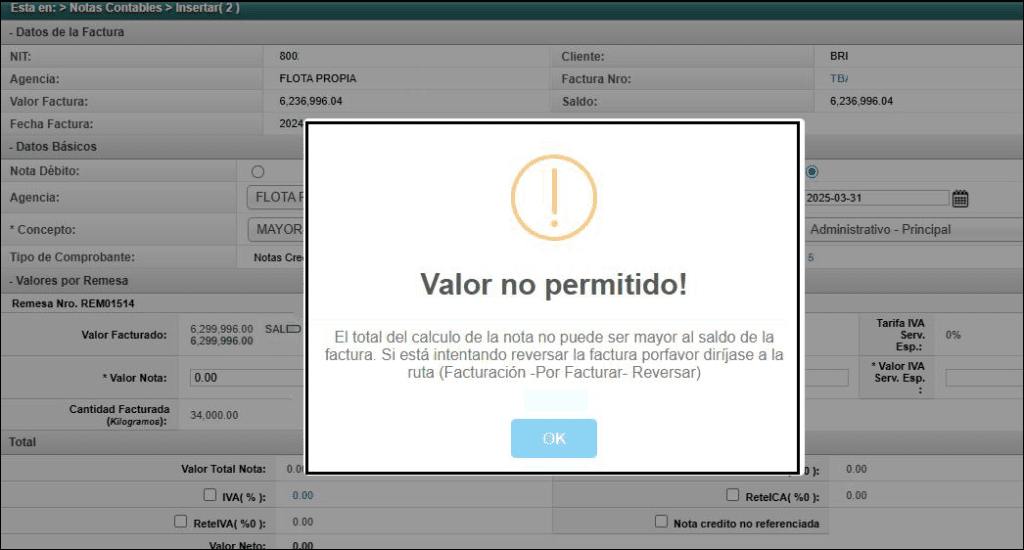
Task: Click the OK button in the alert
Action: click(553, 439)
